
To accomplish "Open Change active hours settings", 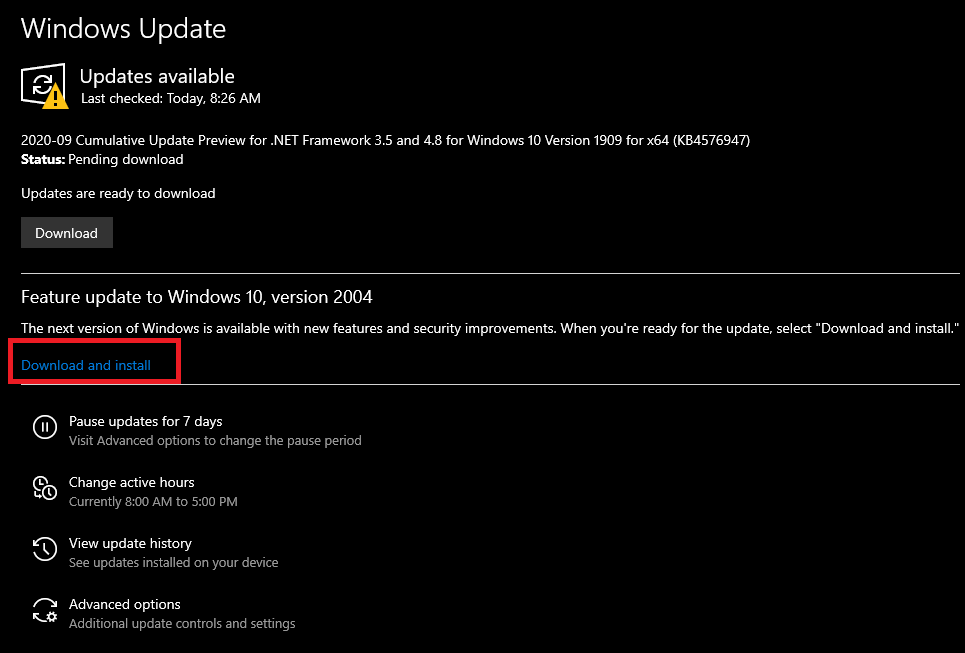I will (x=130, y=482).
